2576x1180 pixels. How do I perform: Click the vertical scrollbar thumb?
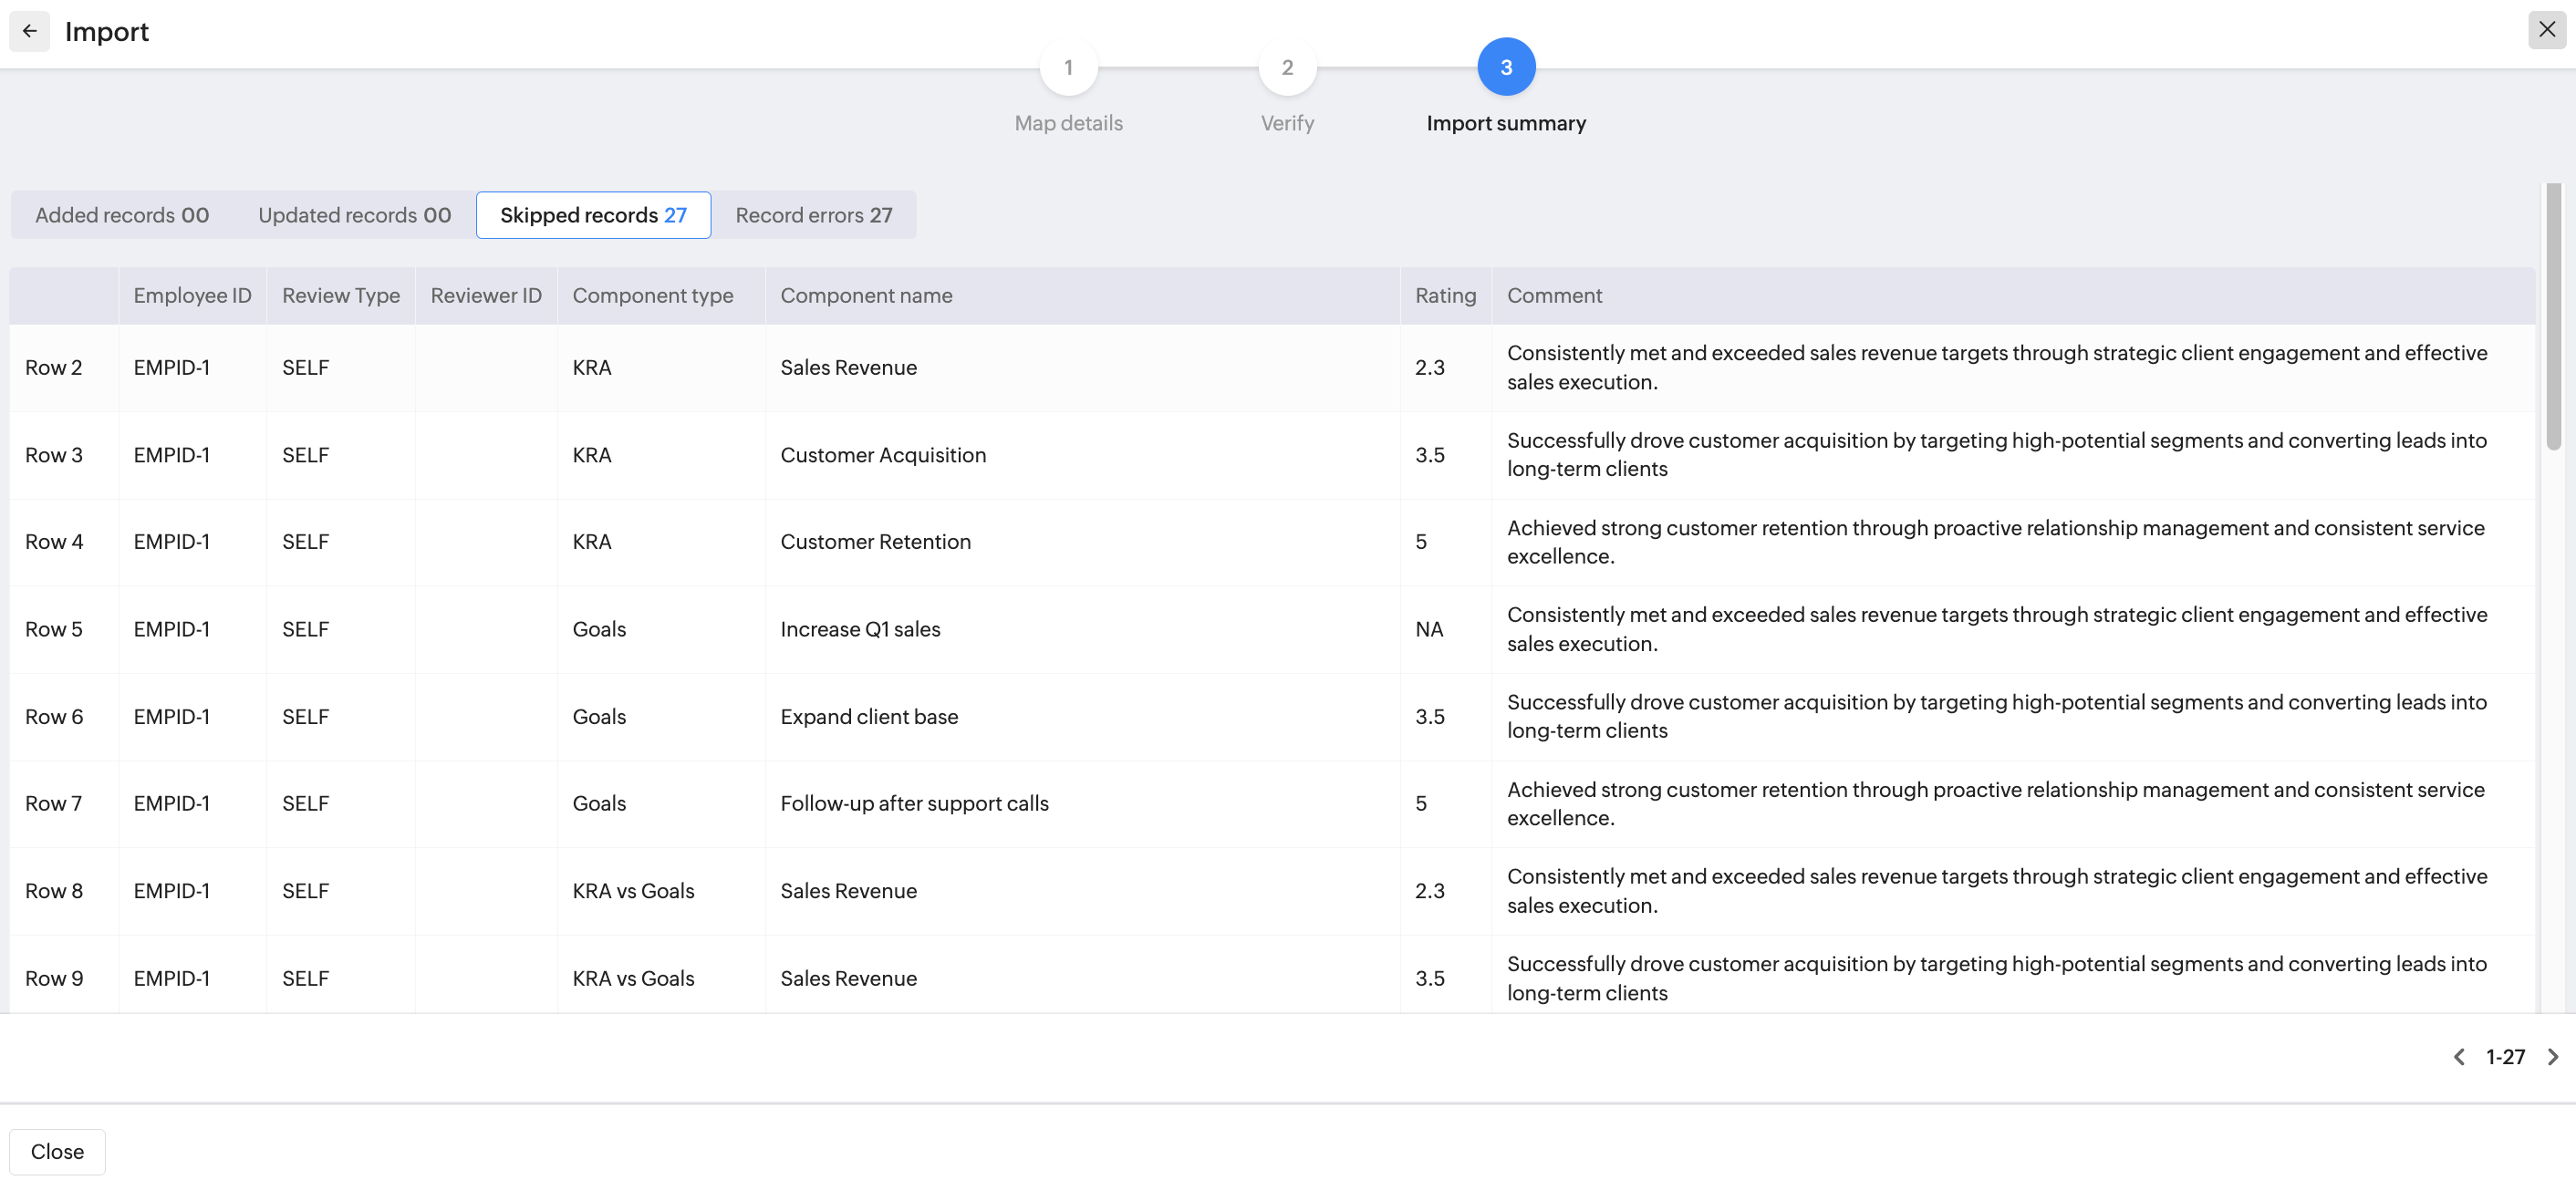2553,315
